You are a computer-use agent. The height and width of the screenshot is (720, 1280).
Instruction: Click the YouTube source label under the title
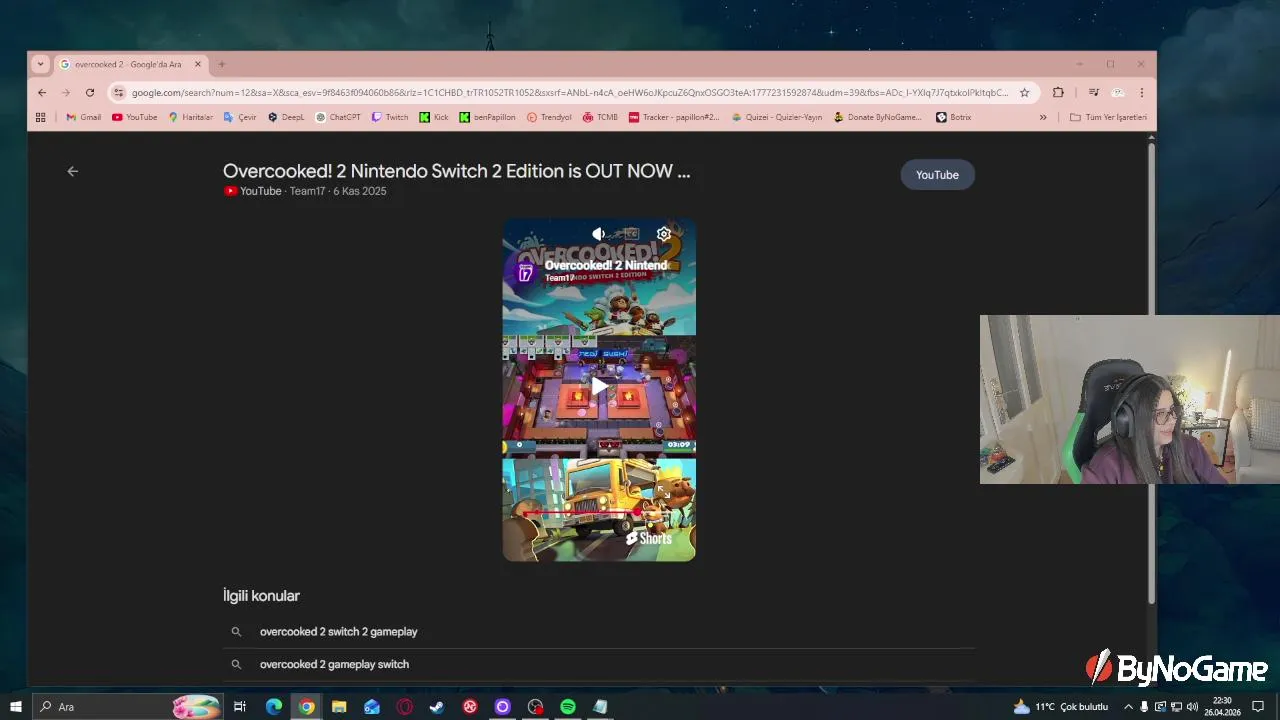click(x=253, y=191)
